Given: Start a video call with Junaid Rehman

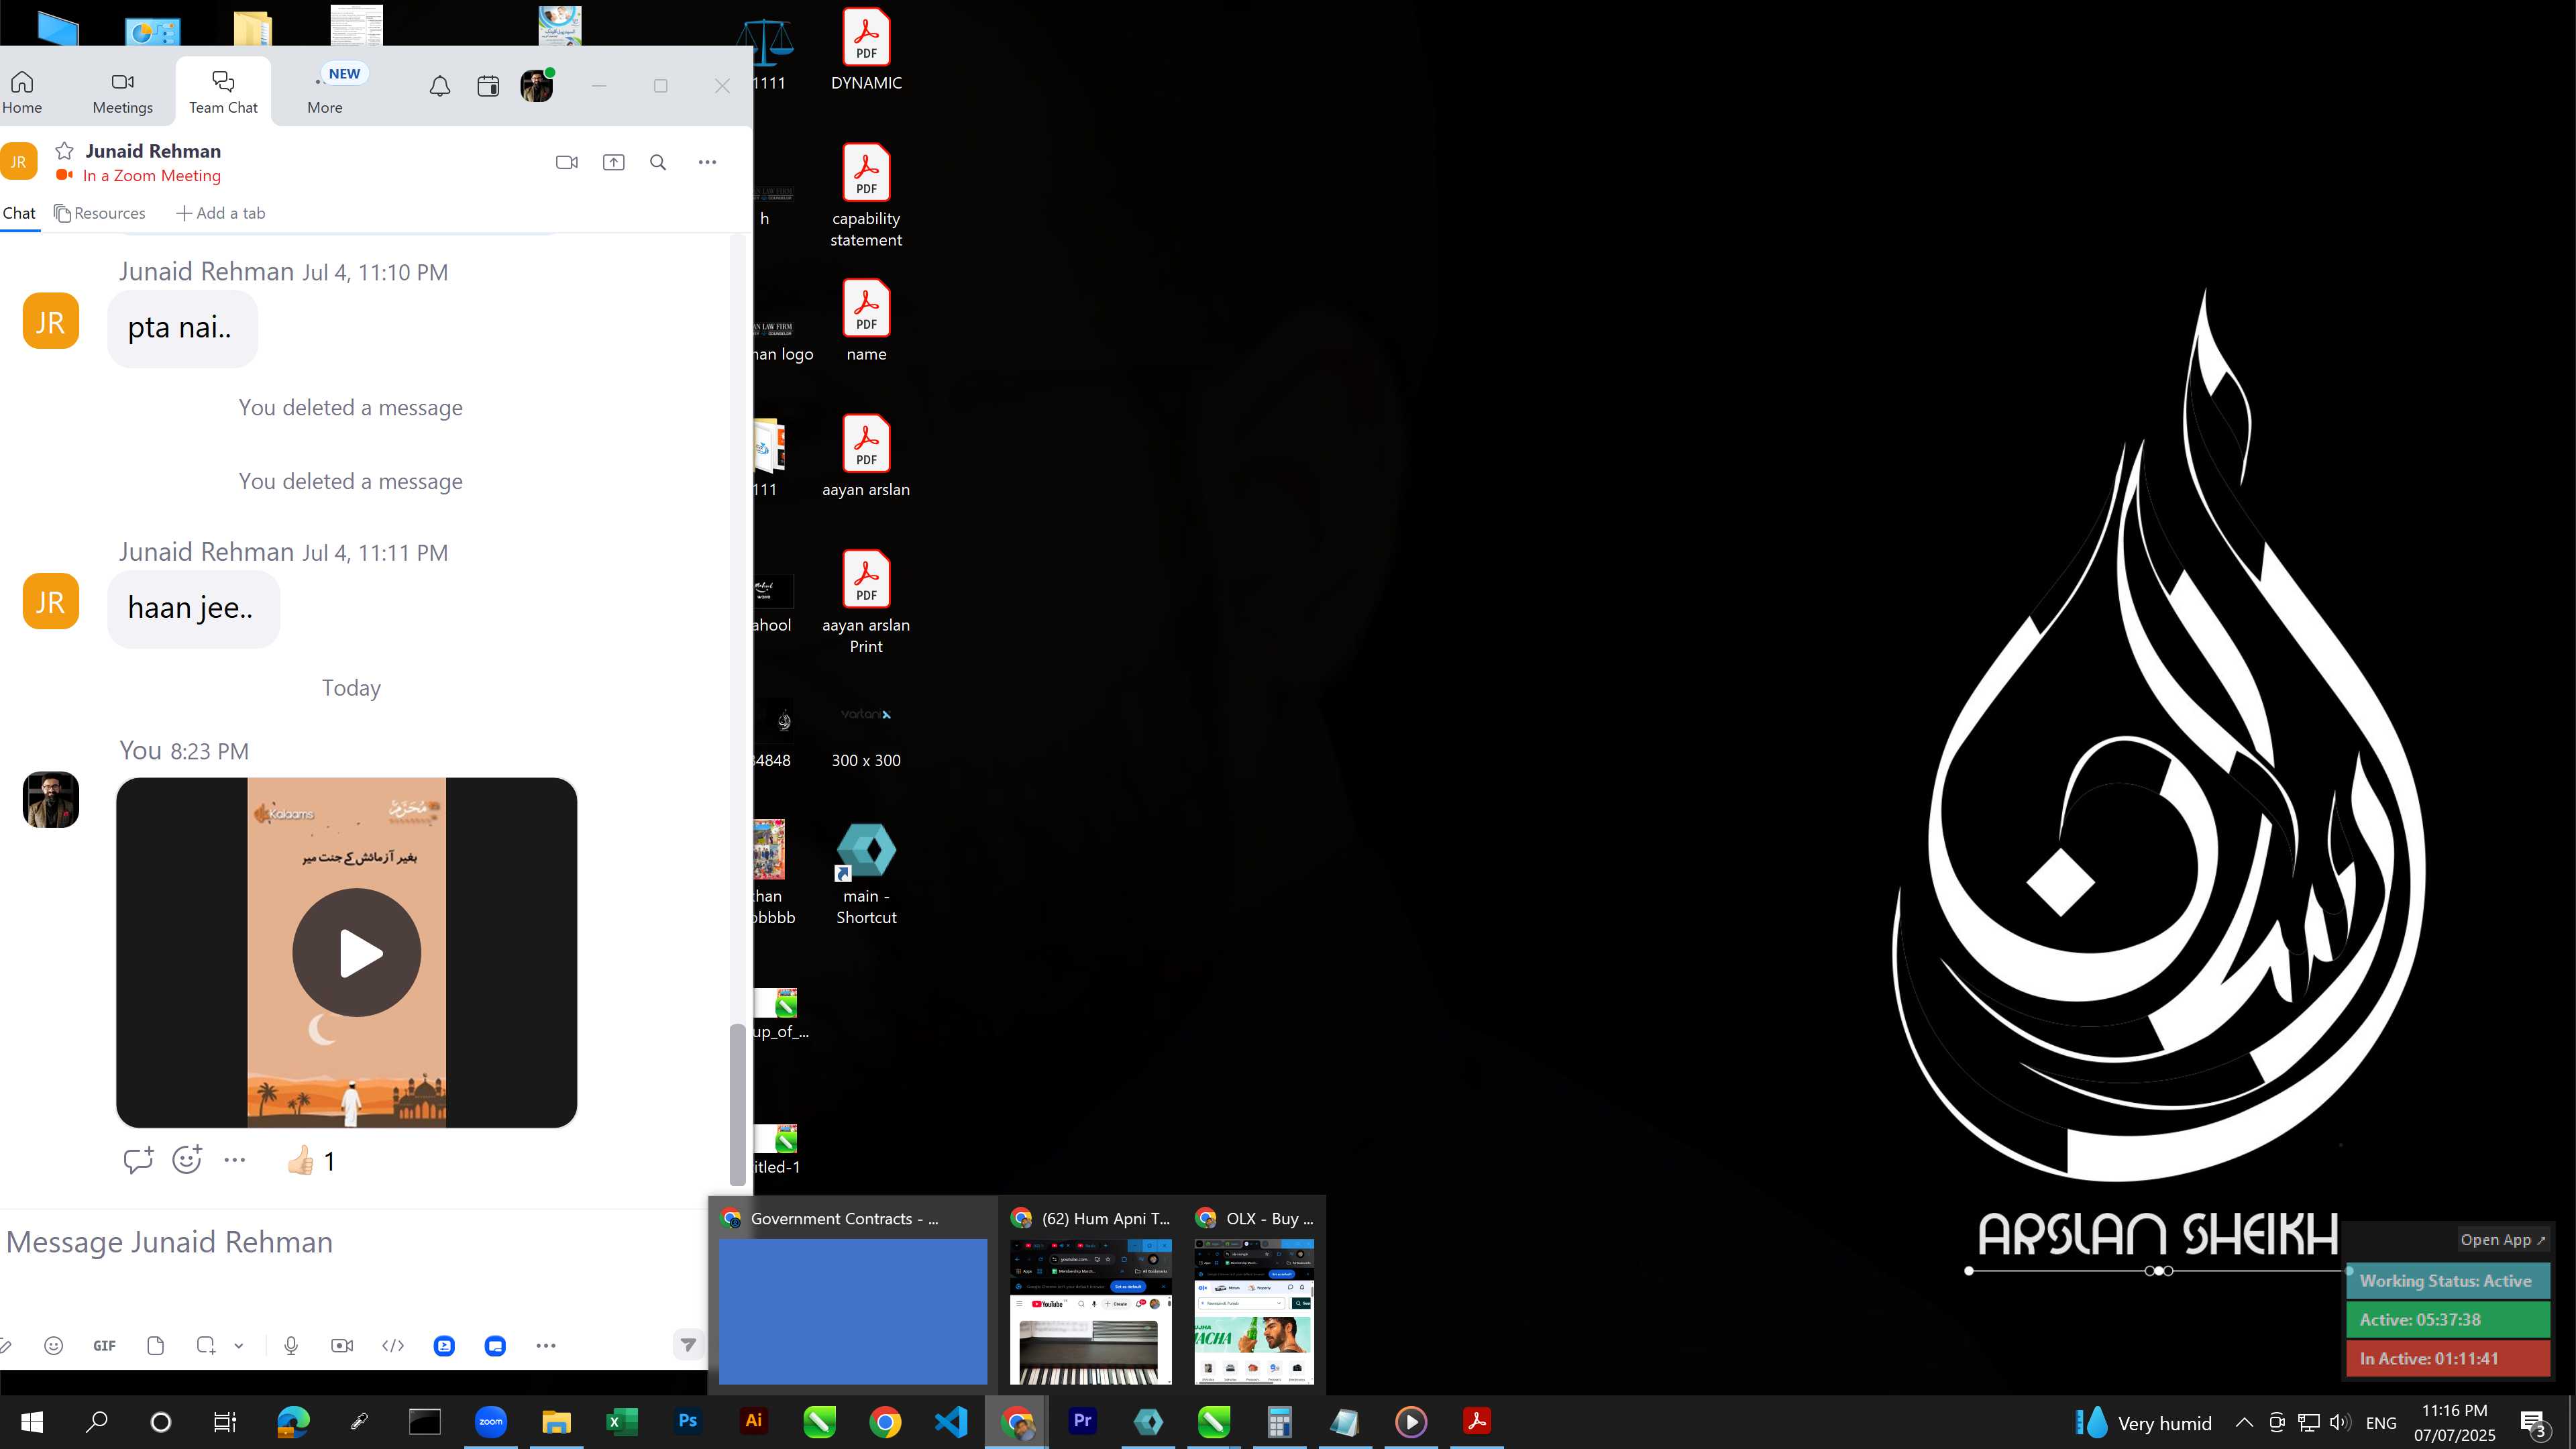Looking at the screenshot, I should pos(567,162).
